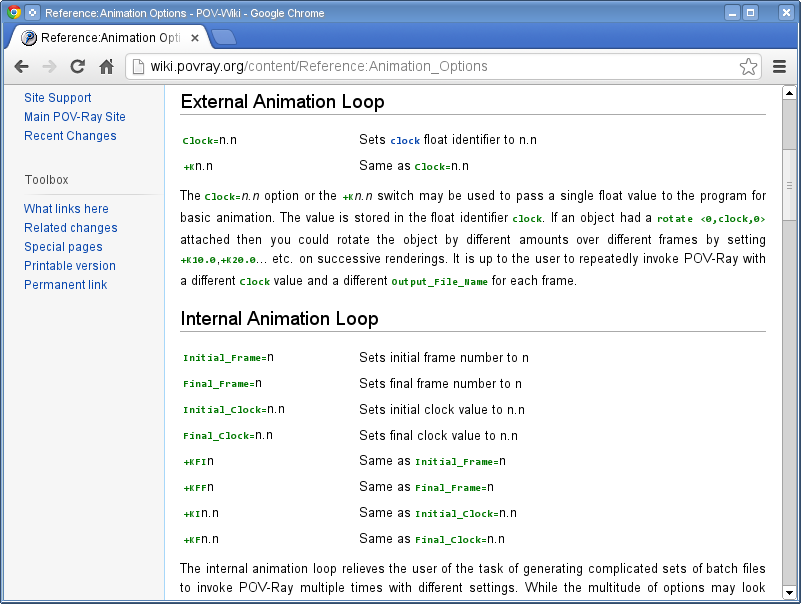This screenshot has width=801, height=604.
Task: Open the Site Support link
Action: pyautogui.click(x=58, y=98)
